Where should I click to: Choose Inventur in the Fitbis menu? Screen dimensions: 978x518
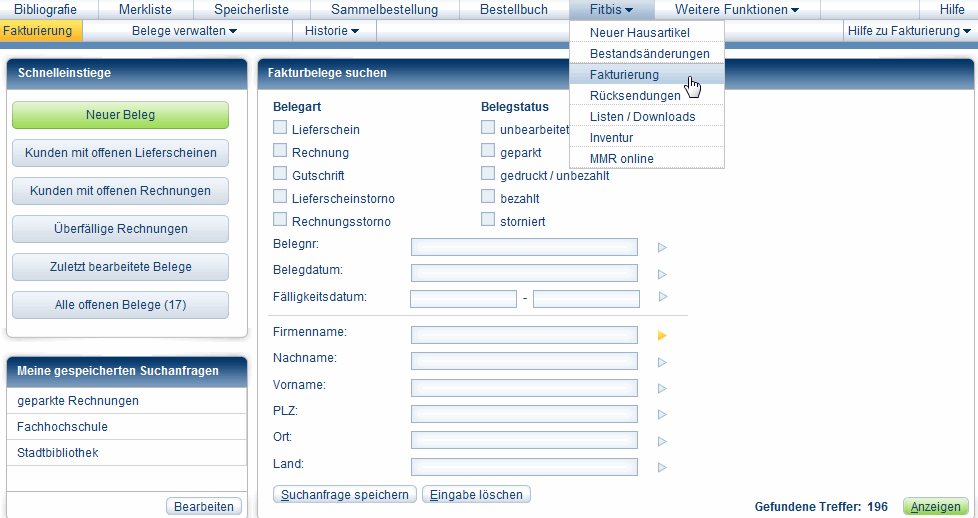(x=611, y=138)
